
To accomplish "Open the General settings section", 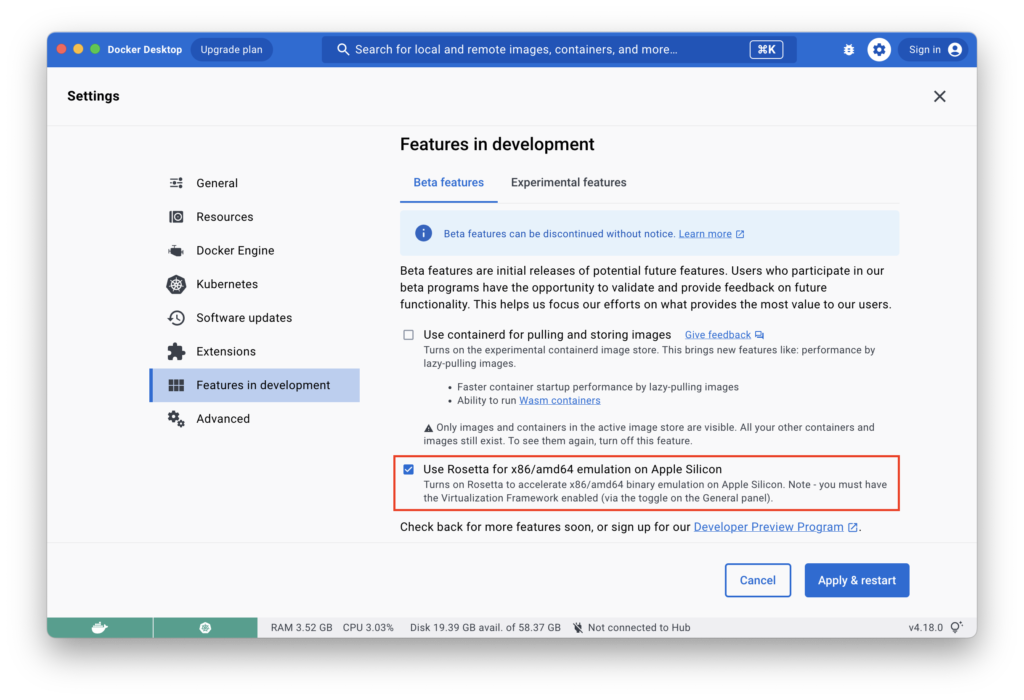I will pos(255,183).
